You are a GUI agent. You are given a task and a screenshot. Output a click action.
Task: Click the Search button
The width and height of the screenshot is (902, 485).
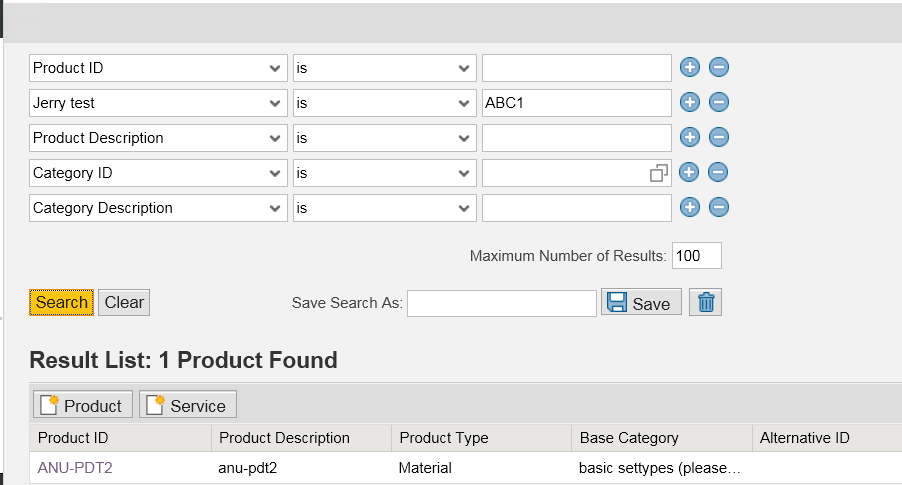coord(62,303)
